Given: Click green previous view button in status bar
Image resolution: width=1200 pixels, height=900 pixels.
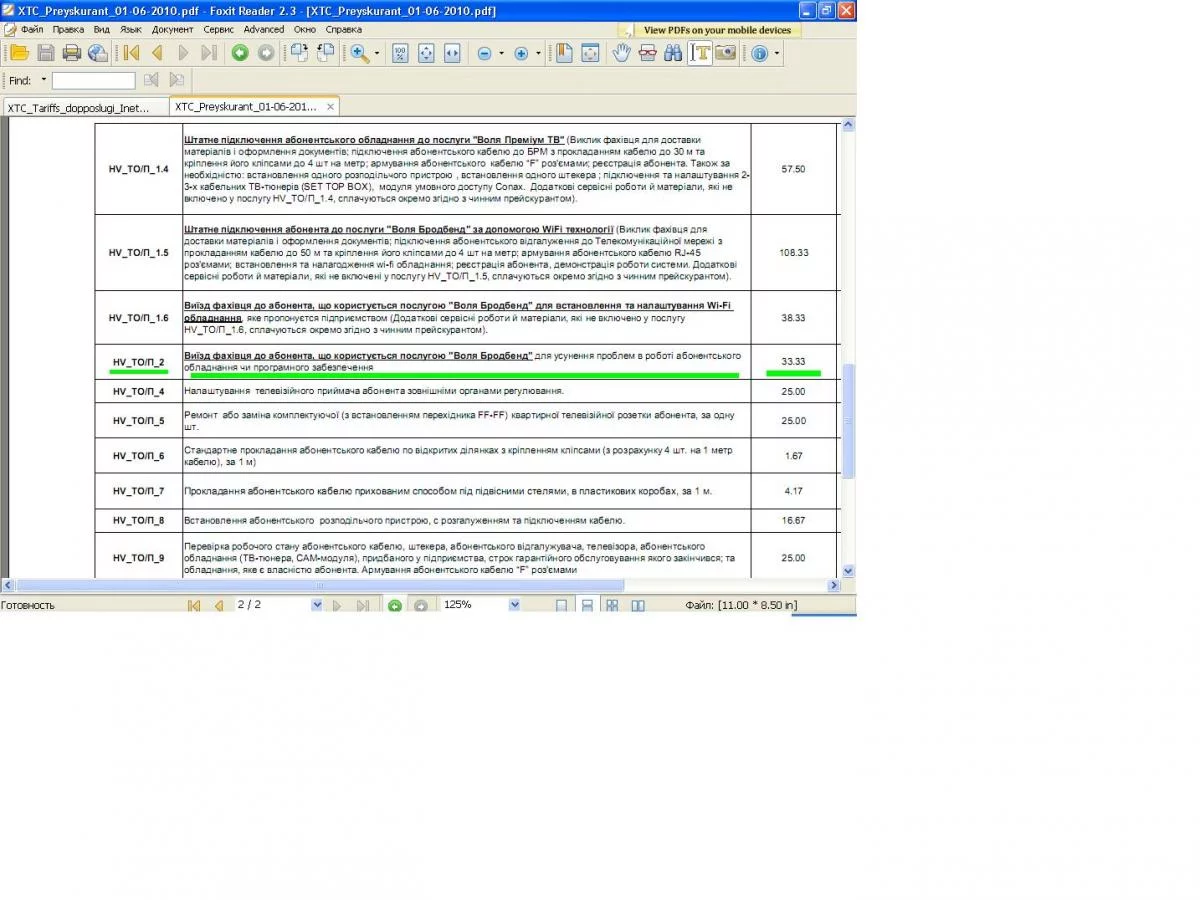Looking at the screenshot, I should [395, 606].
